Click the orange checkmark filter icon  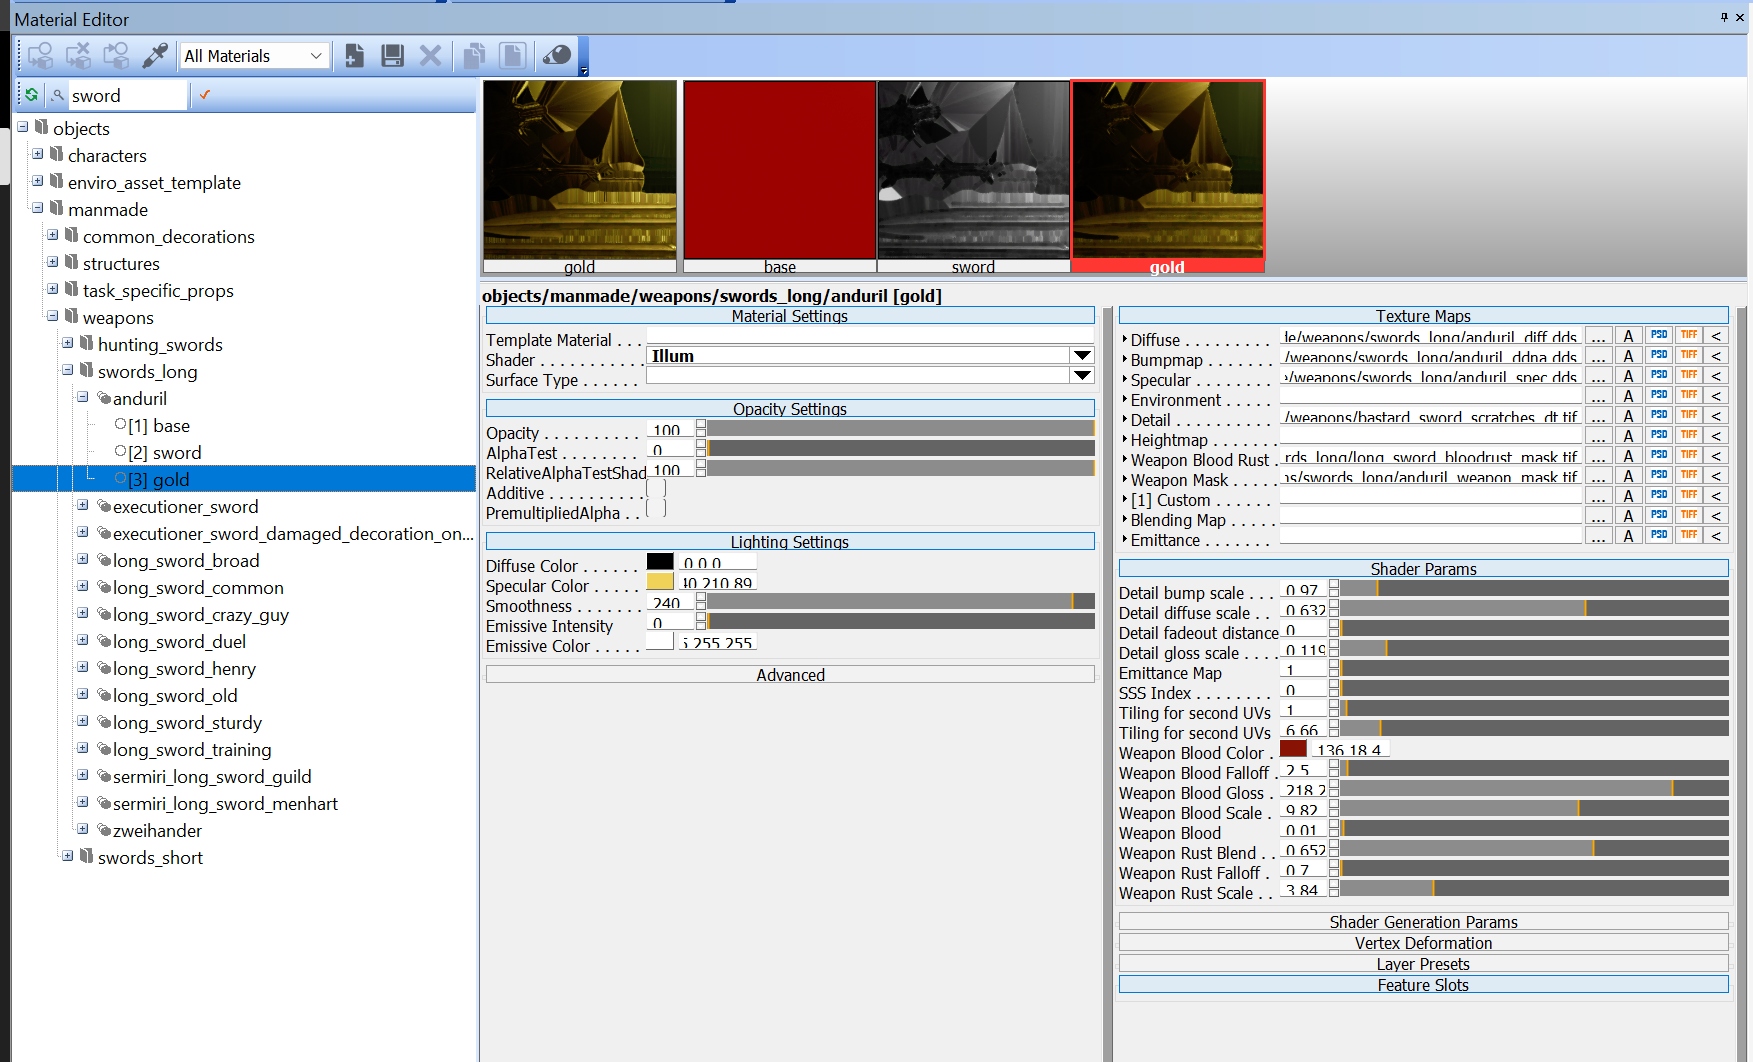[205, 95]
